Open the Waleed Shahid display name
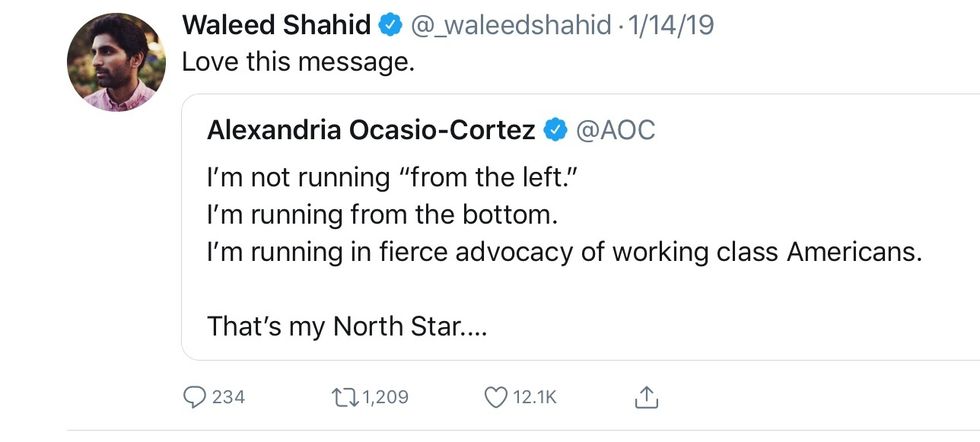 (x=274, y=26)
